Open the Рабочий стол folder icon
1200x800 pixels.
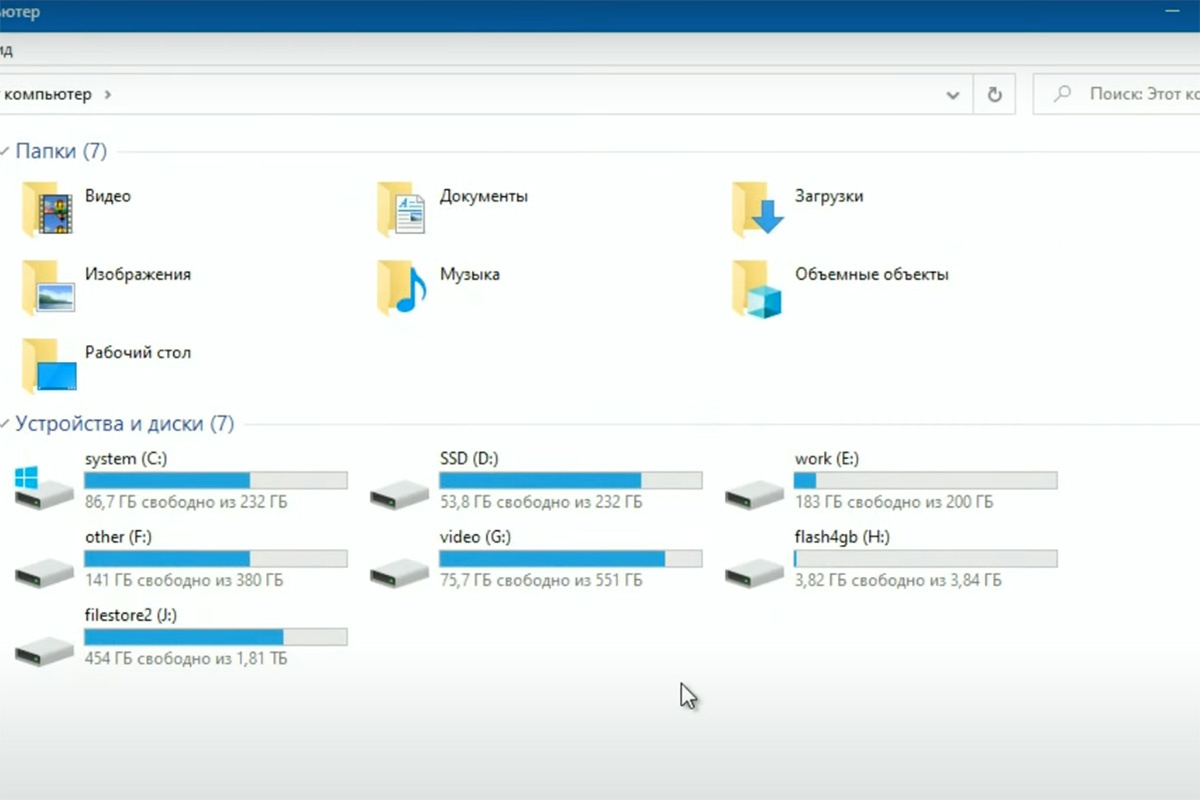coord(48,366)
